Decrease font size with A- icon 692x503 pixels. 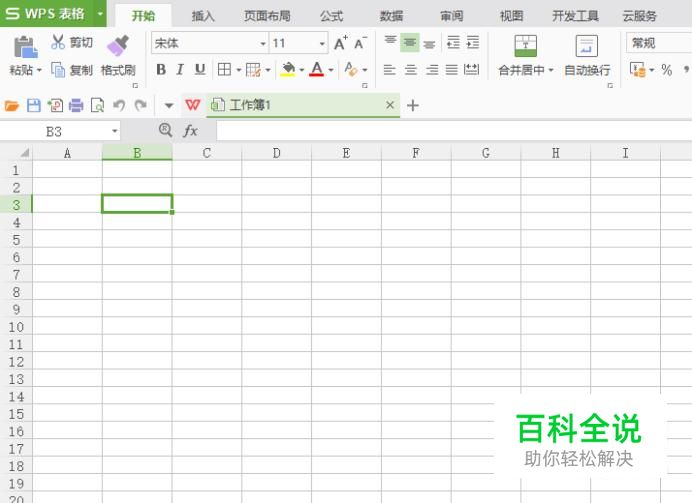[x=360, y=43]
